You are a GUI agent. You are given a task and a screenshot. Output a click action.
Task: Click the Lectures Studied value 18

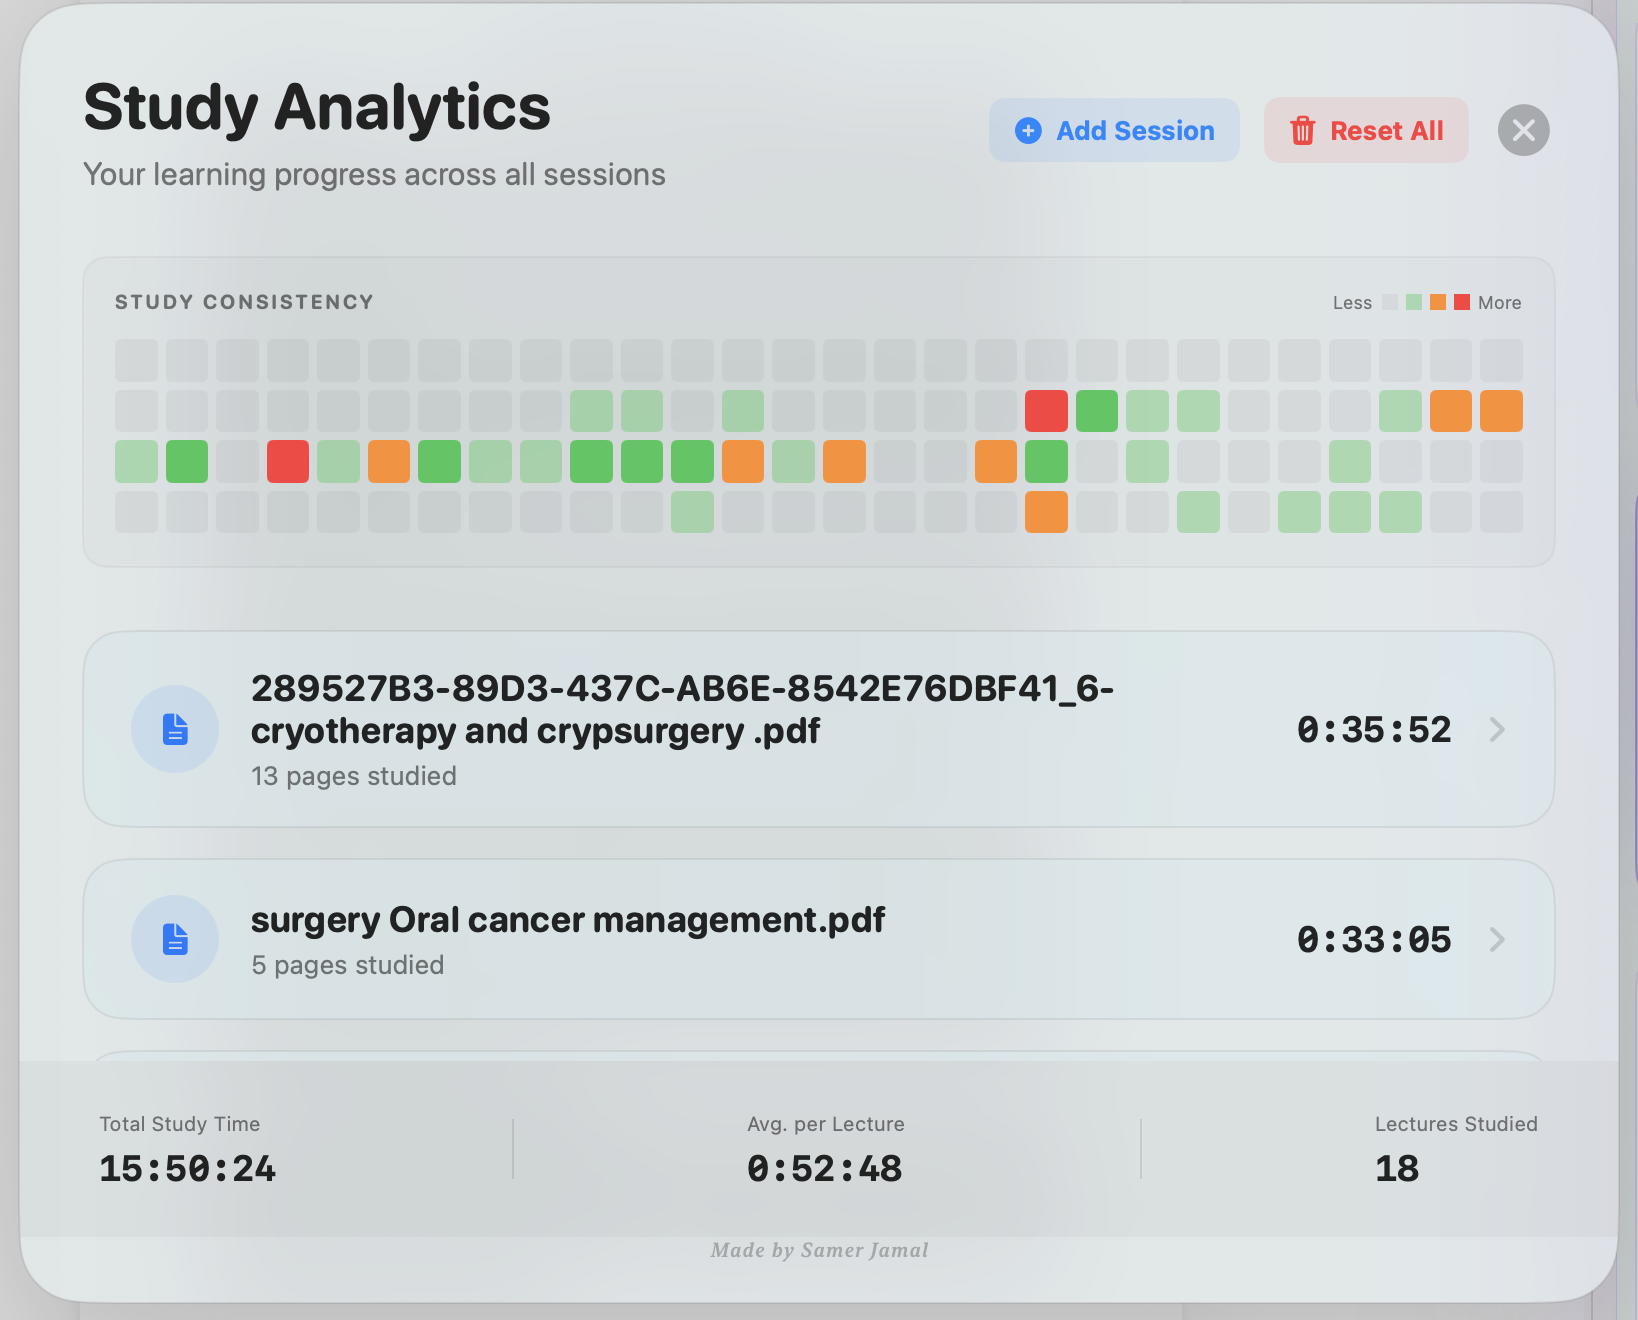coord(1397,1168)
